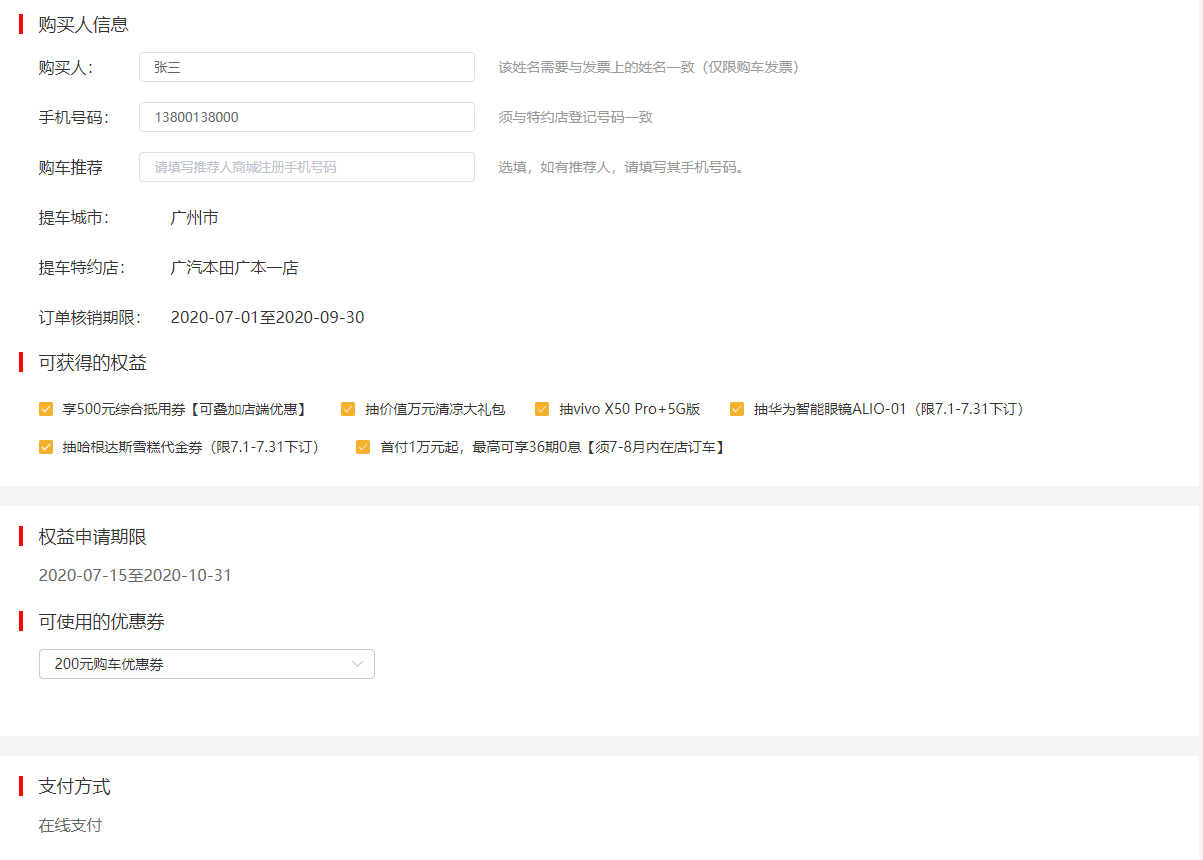
Task: Select the dealer name 广汽本田广本一店
Action: click(234, 268)
